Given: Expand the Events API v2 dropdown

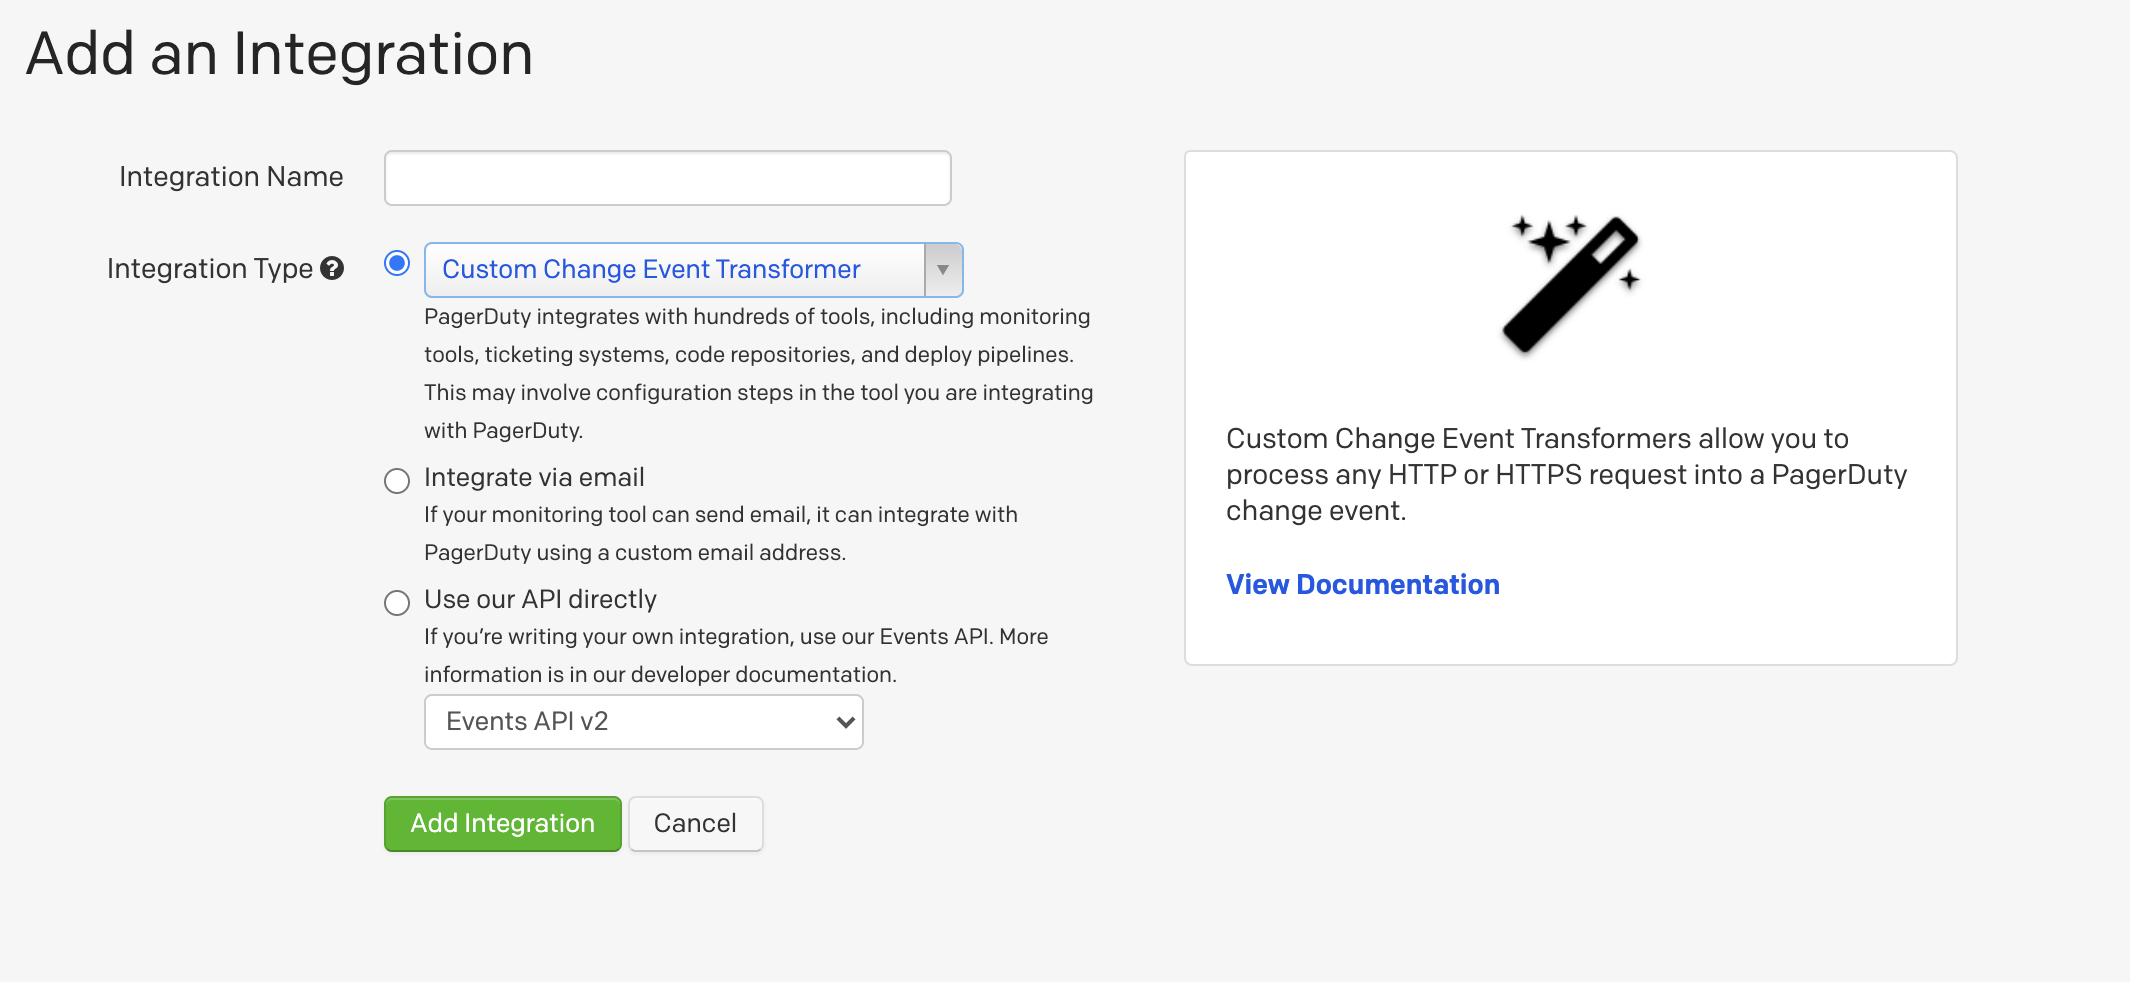Looking at the screenshot, I should click(643, 722).
